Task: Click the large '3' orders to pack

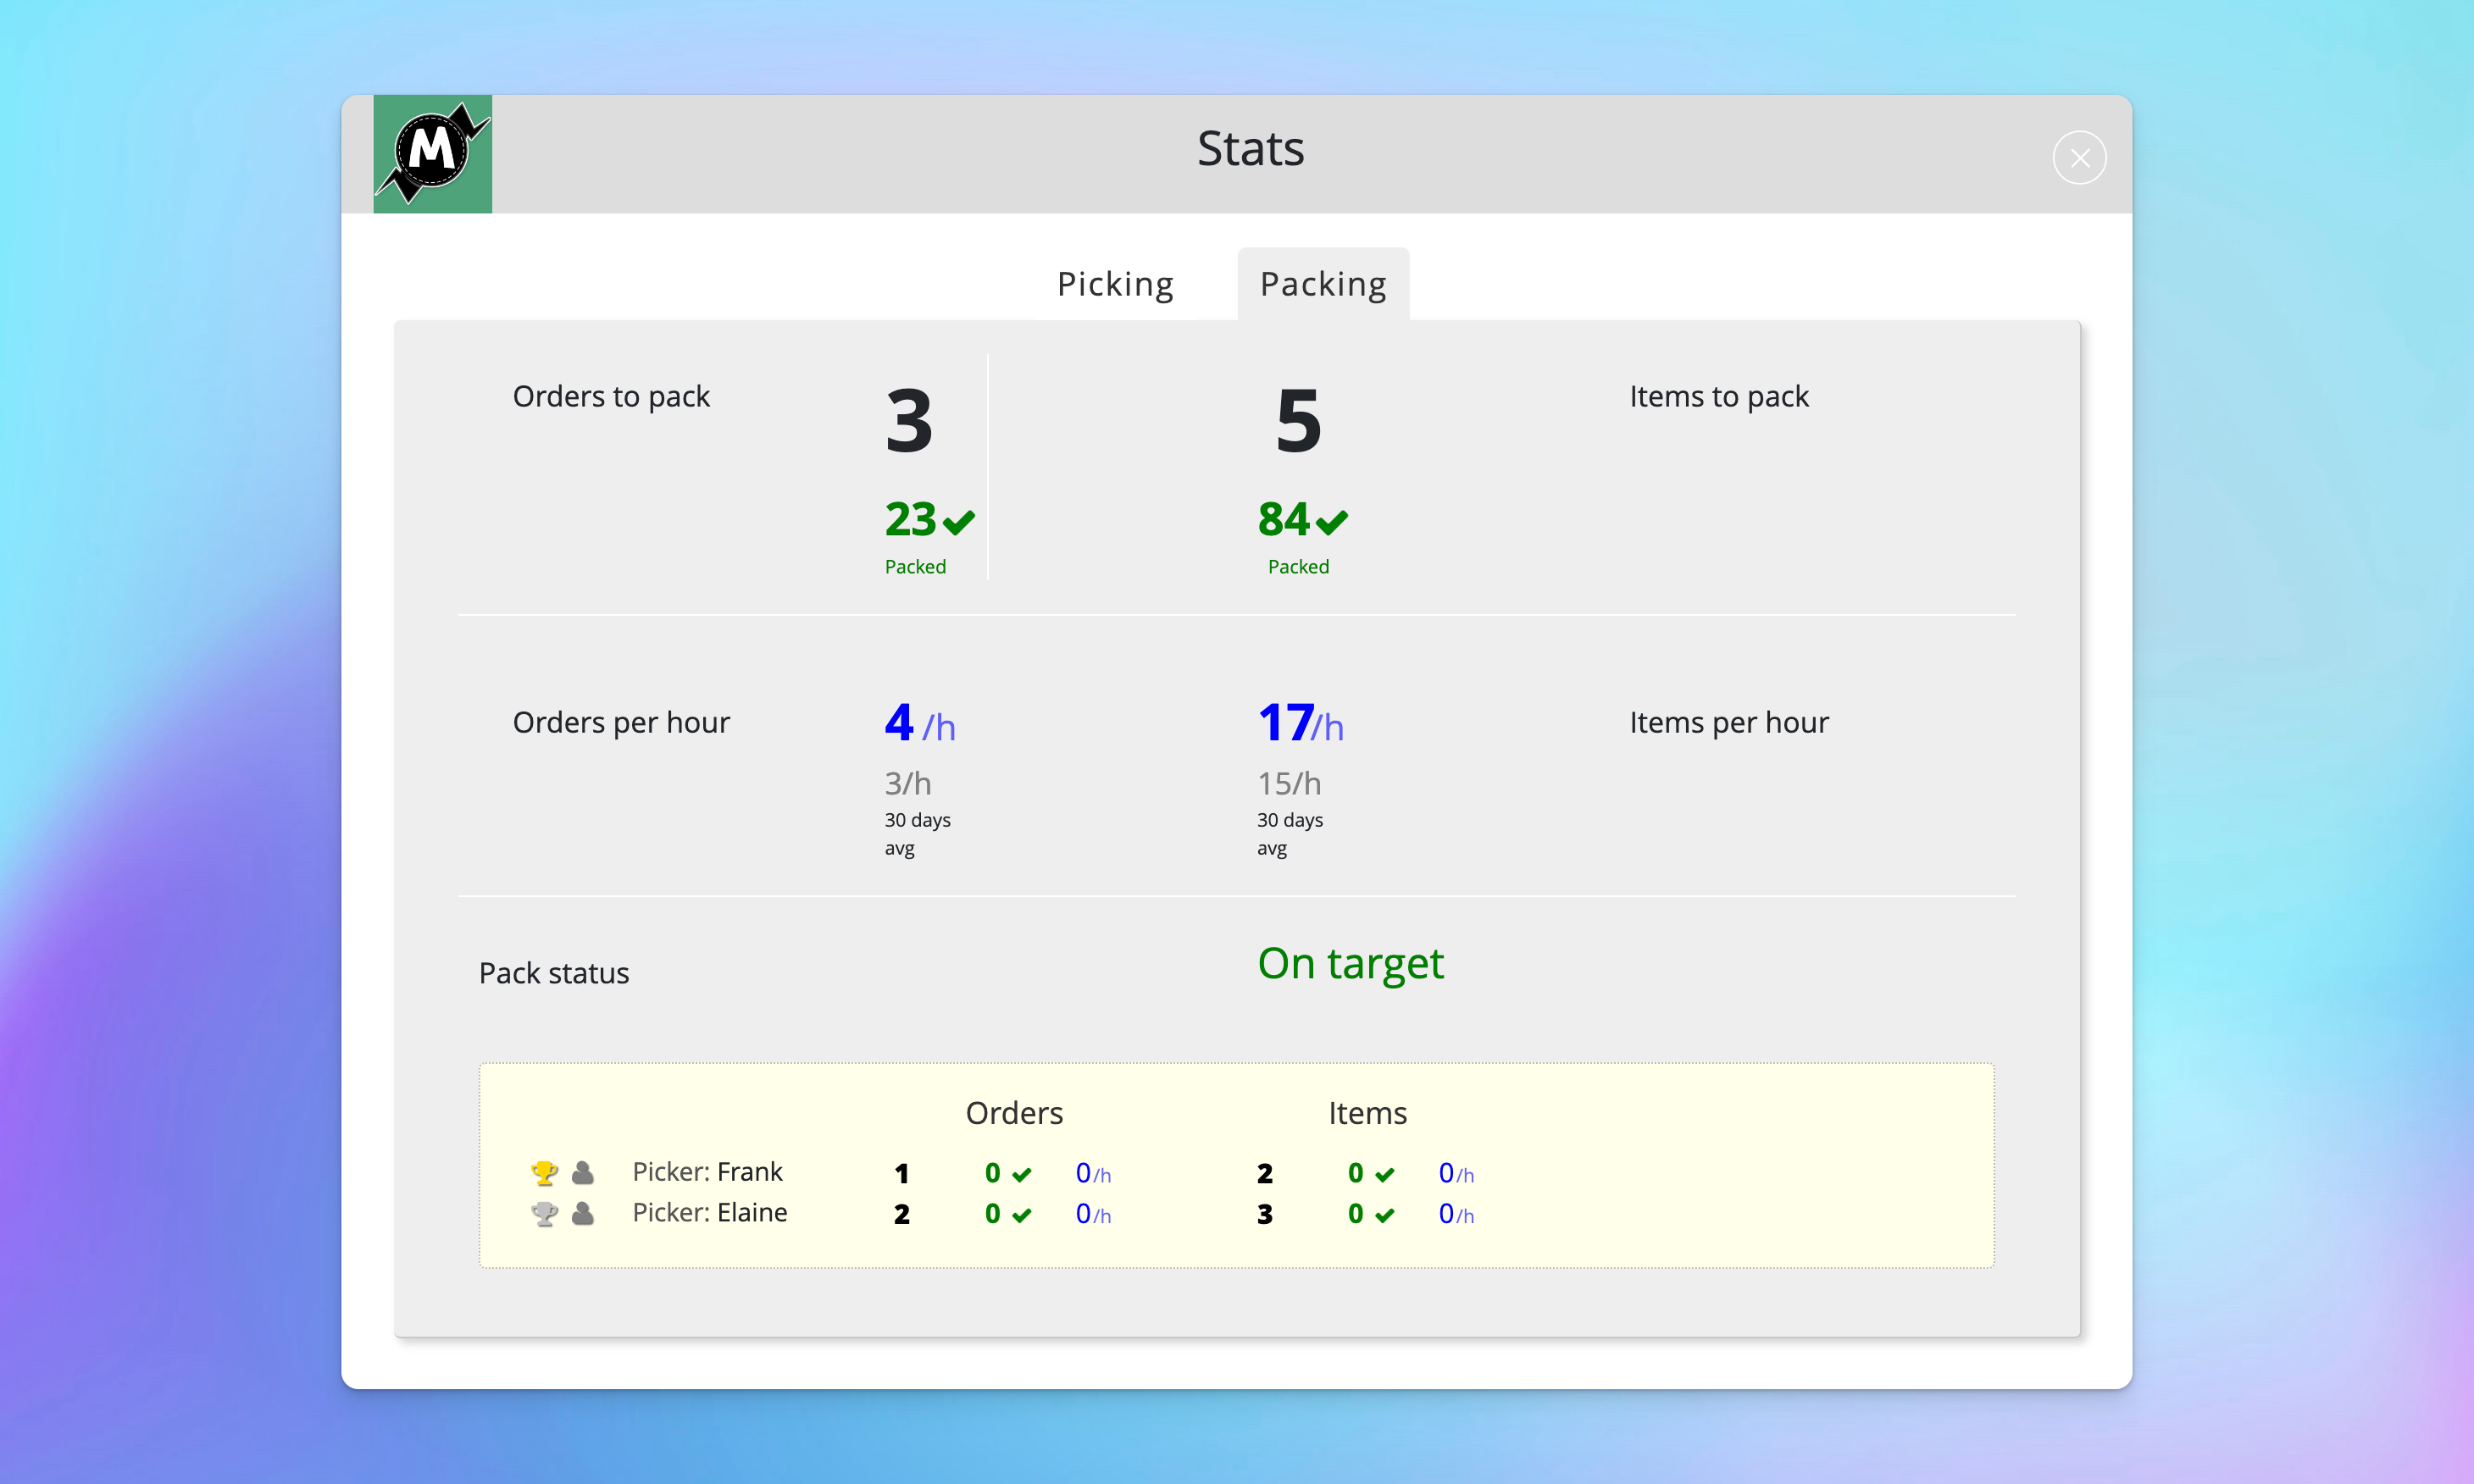Action: pyautogui.click(x=909, y=421)
